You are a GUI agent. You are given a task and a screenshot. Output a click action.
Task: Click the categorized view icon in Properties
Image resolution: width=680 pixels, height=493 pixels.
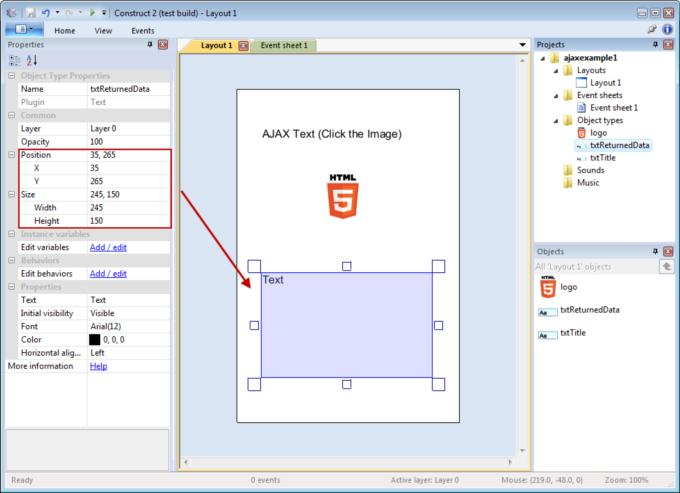tap(14, 60)
